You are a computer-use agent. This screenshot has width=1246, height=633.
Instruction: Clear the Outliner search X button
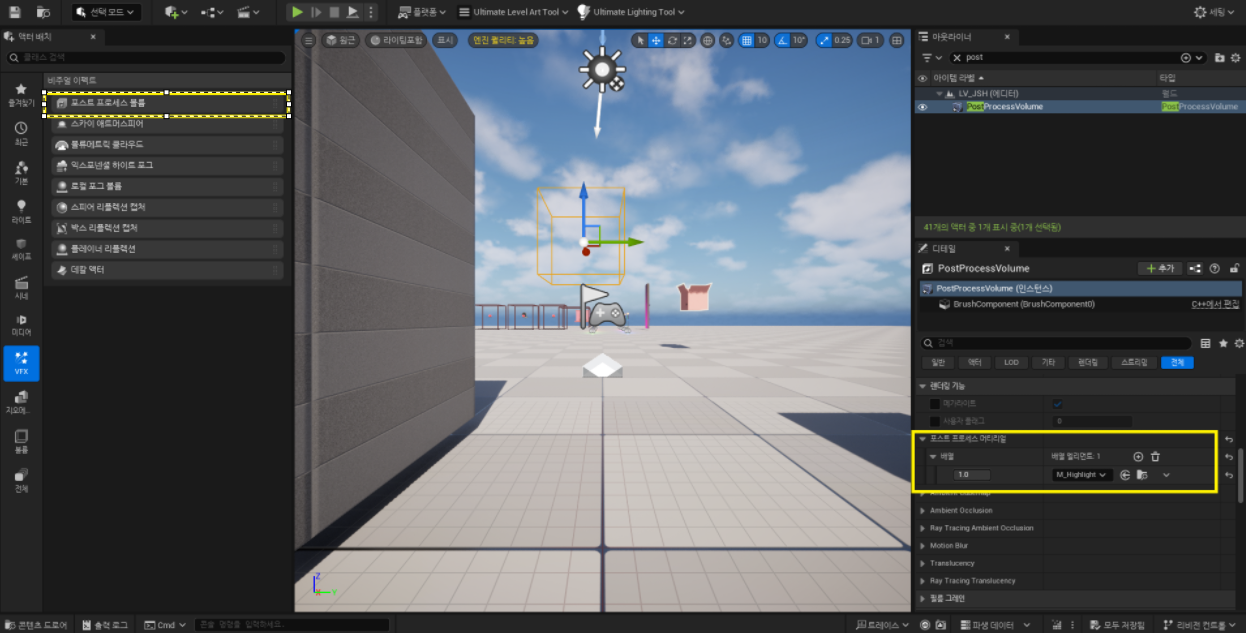[957, 57]
